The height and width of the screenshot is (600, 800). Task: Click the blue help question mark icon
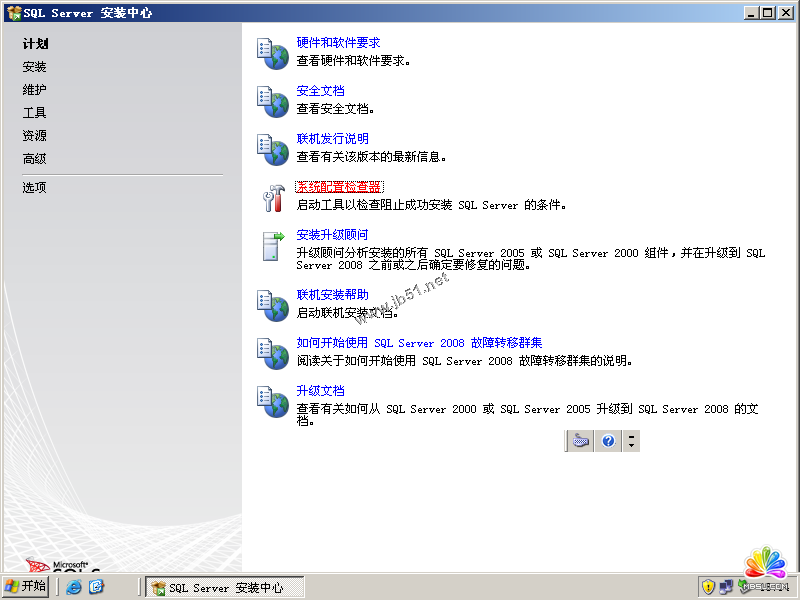point(607,441)
